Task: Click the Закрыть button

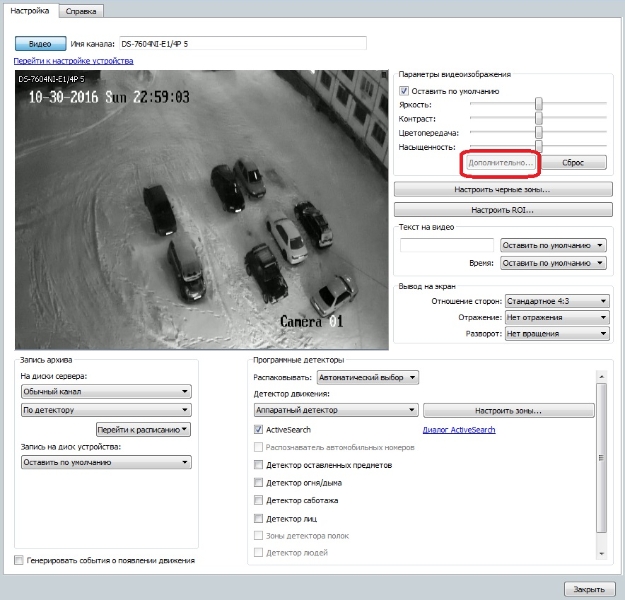Action: click(x=589, y=589)
